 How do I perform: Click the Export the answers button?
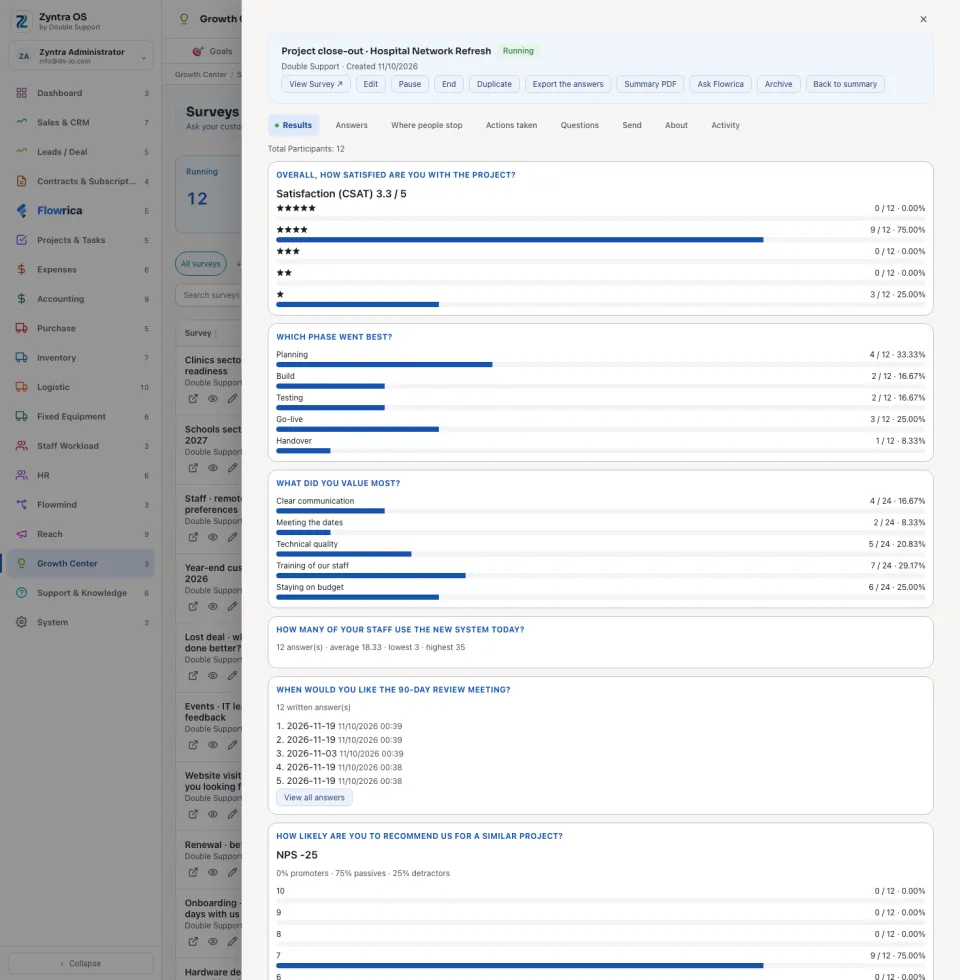click(568, 84)
